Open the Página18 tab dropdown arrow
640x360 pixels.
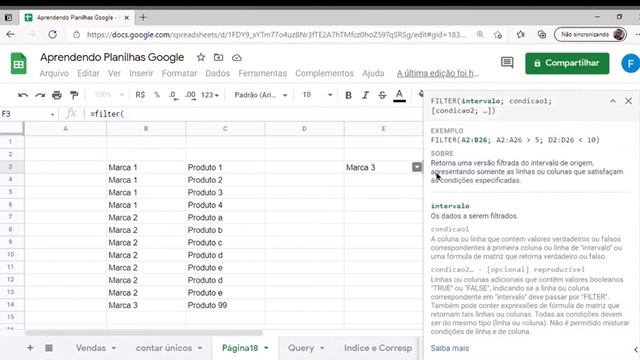[x=266, y=348]
